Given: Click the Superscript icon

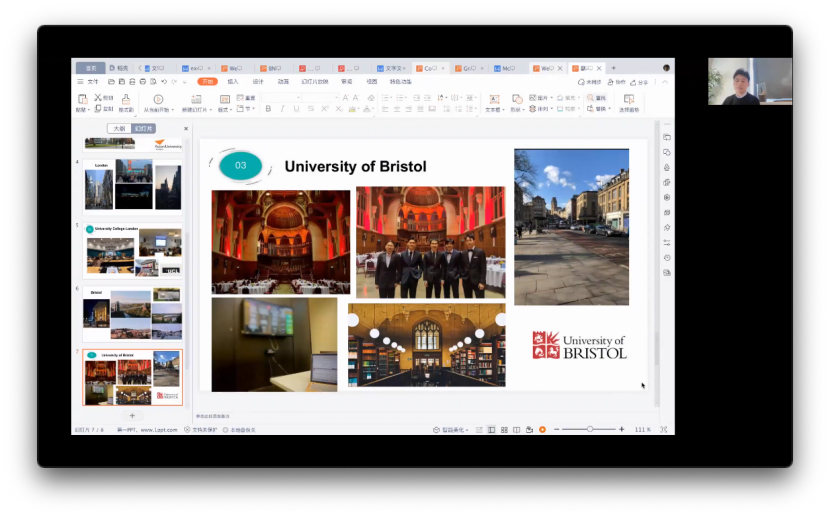Looking at the screenshot, I should [x=325, y=108].
